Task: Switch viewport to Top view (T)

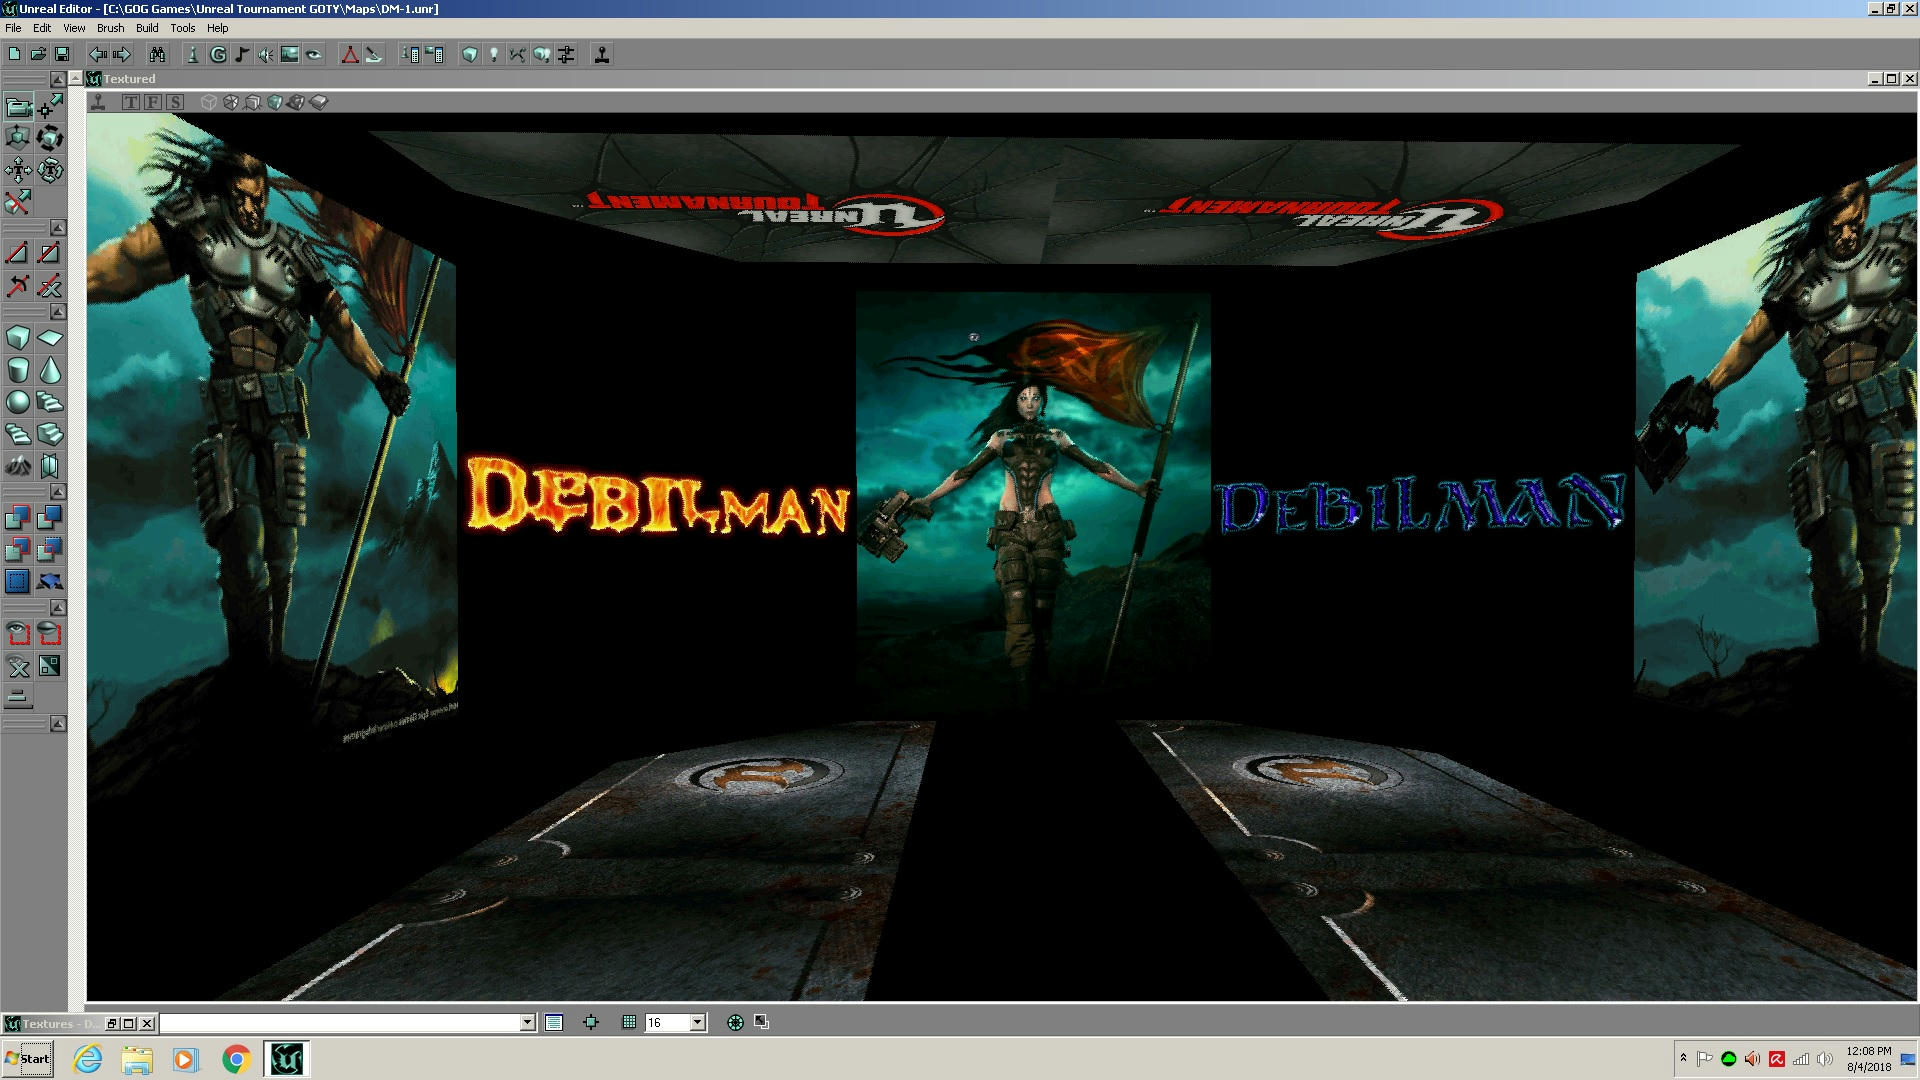Action: coord(131,102)
